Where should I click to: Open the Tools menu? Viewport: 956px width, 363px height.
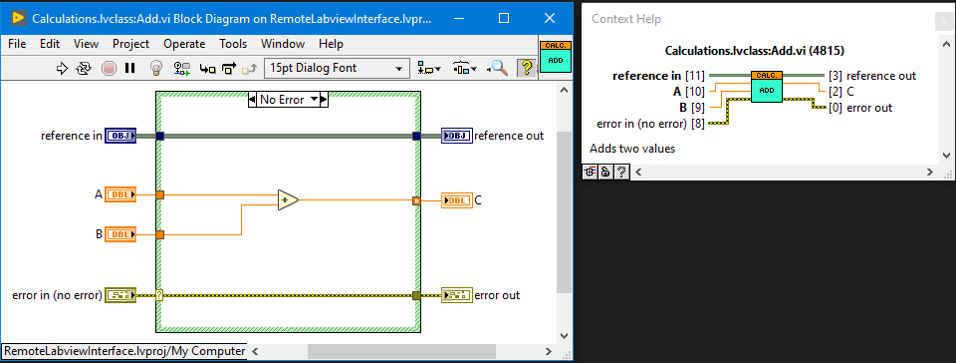pos(233,44)
